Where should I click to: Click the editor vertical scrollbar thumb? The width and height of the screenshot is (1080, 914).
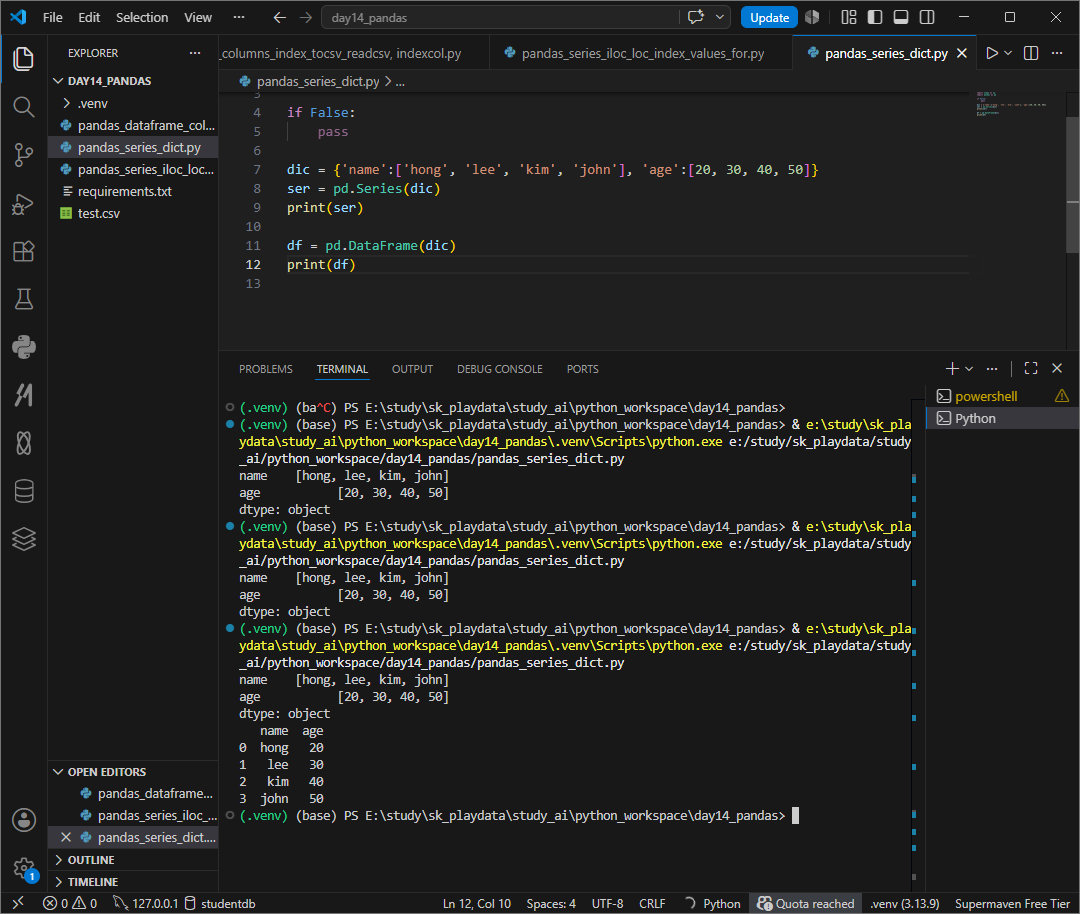click(x=1072, y=185)
